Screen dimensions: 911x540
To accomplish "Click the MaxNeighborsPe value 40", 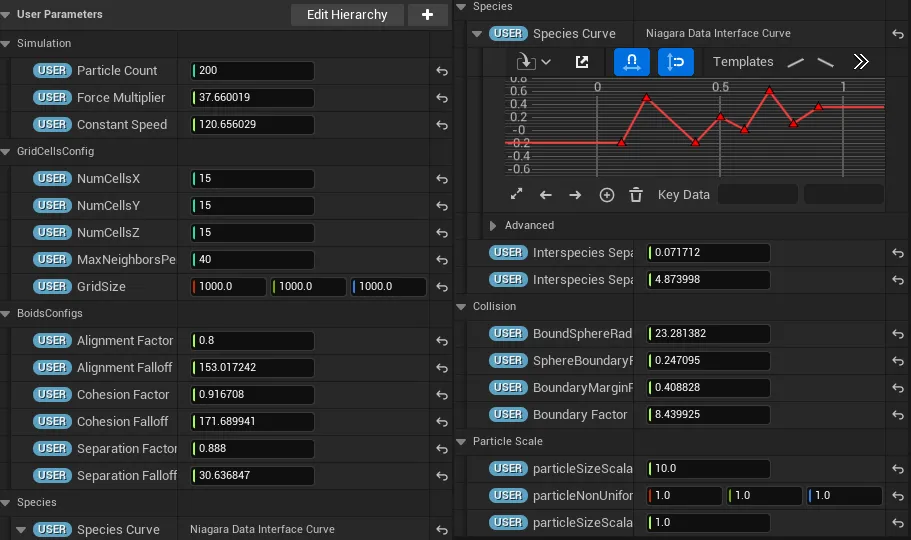I will (253, 259).
